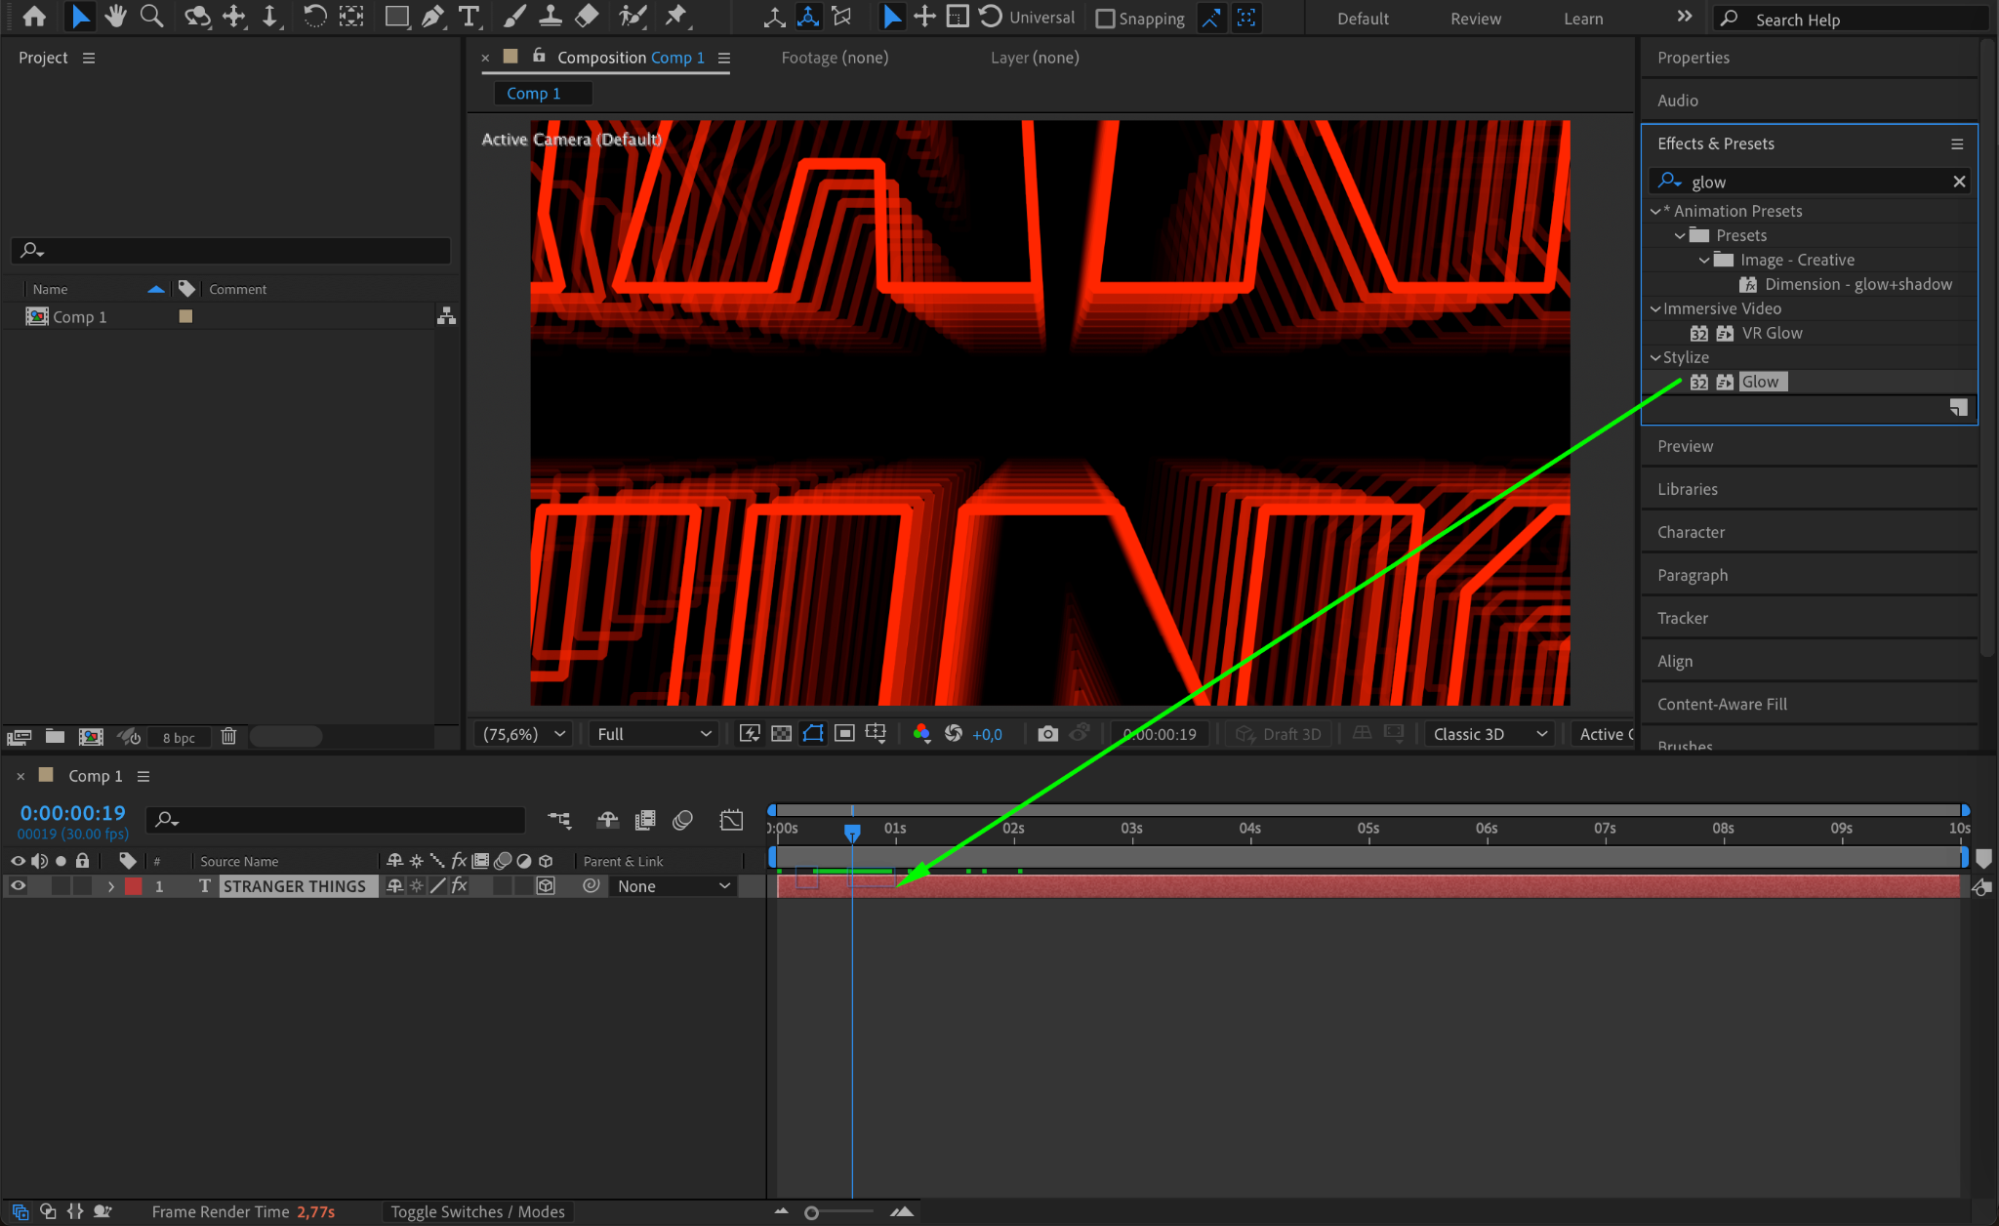The height and width of the screenshot is (1226, 1999).
Task: Select the Glow effect under Stylize
Action: tap(1759, 382)
